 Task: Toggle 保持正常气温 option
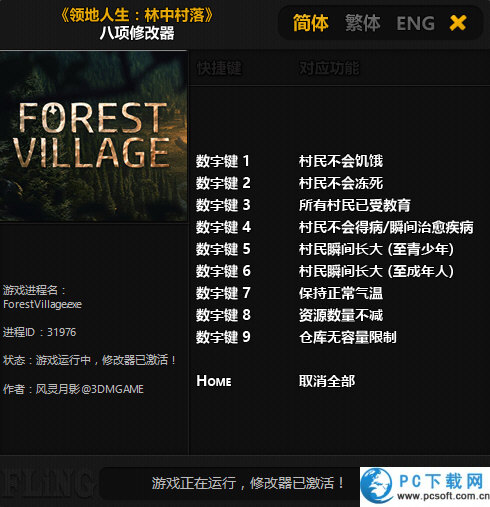coord(341,293)
